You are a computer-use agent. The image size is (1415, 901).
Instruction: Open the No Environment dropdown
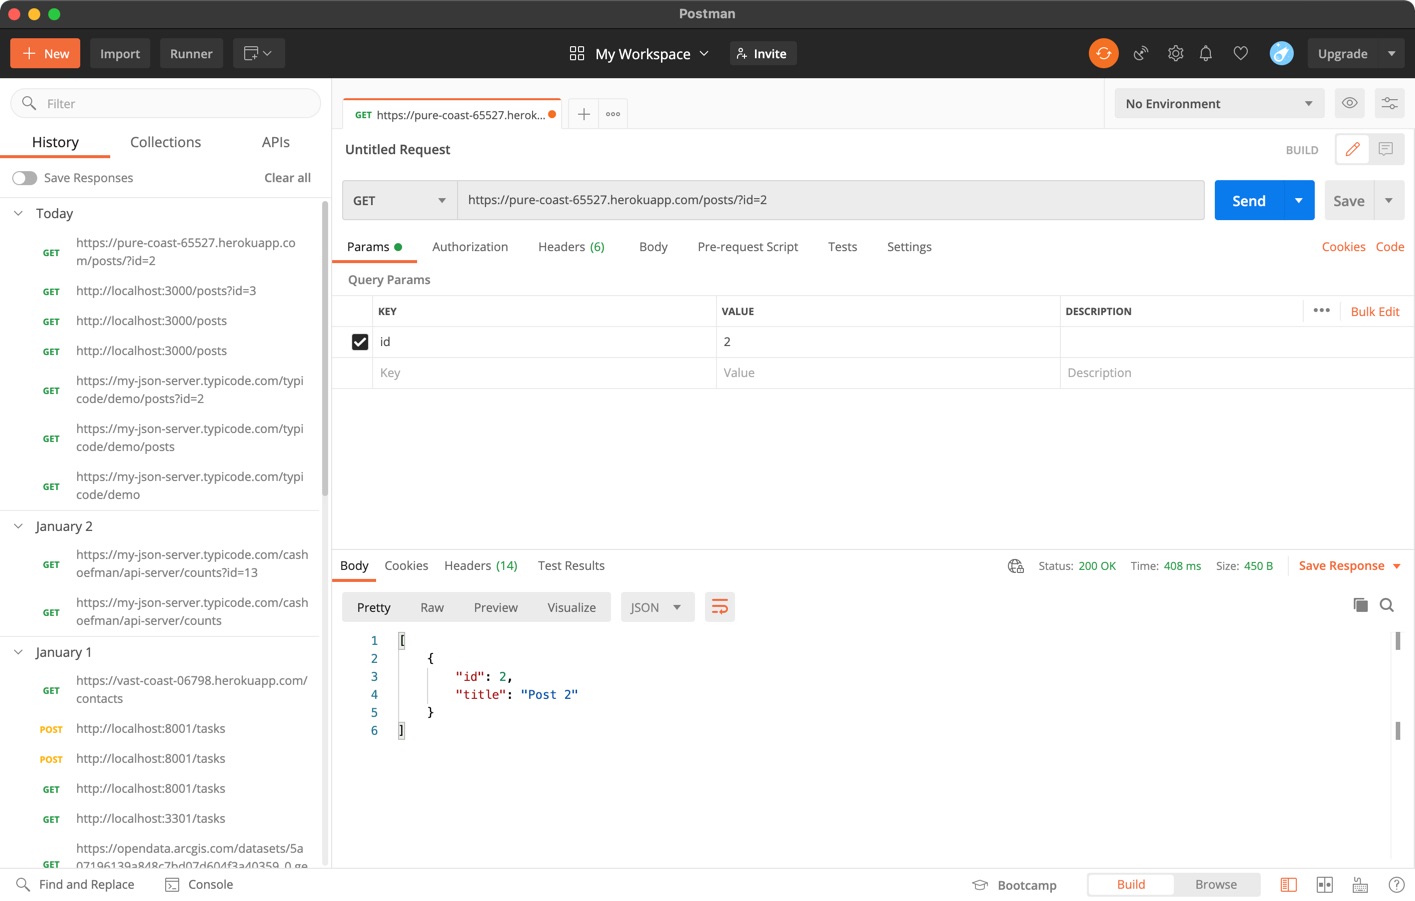tap(1219, 103)
